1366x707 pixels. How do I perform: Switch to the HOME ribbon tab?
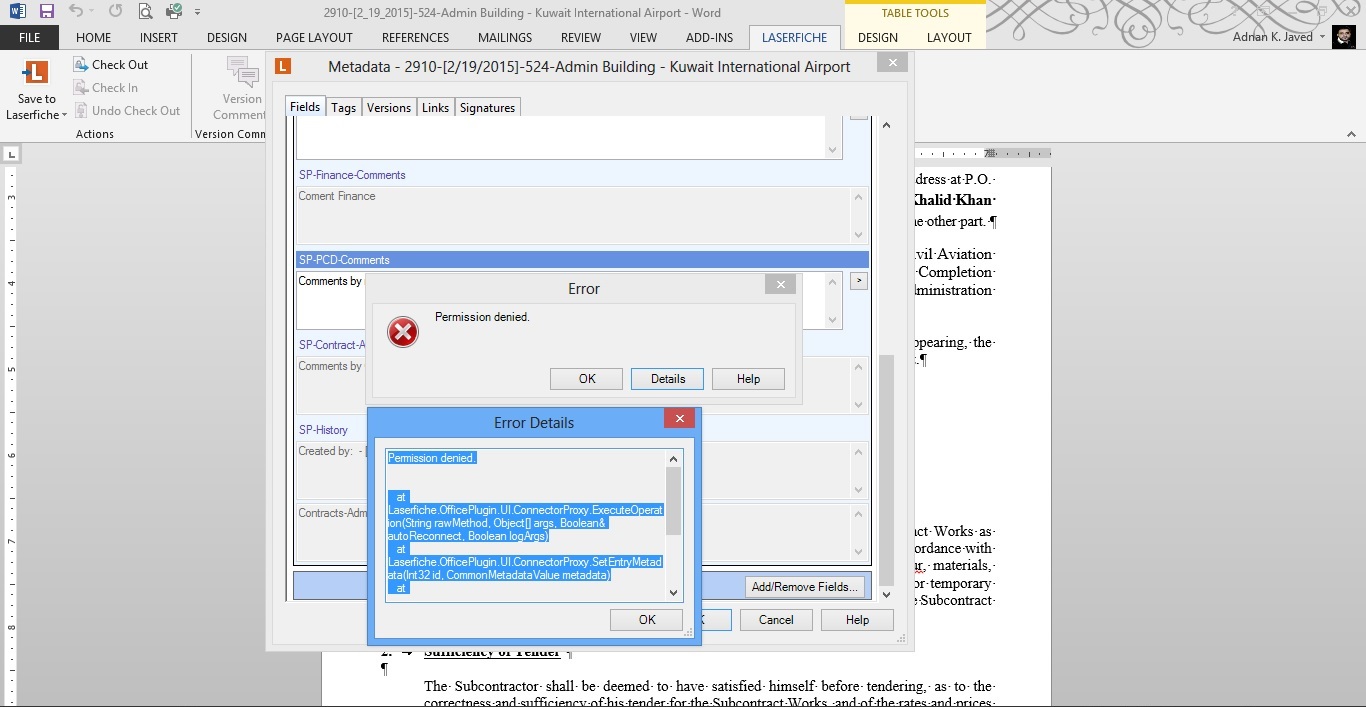(x=94, y=37)
